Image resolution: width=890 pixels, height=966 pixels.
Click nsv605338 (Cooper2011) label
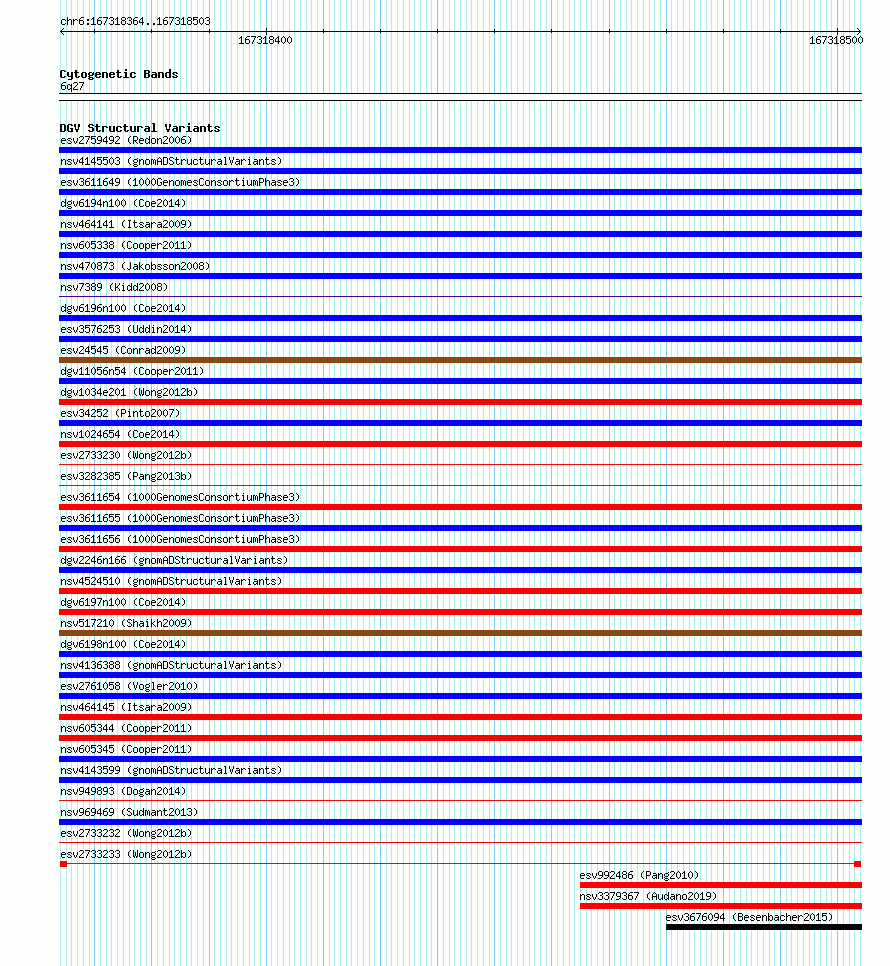pos(126,245)
